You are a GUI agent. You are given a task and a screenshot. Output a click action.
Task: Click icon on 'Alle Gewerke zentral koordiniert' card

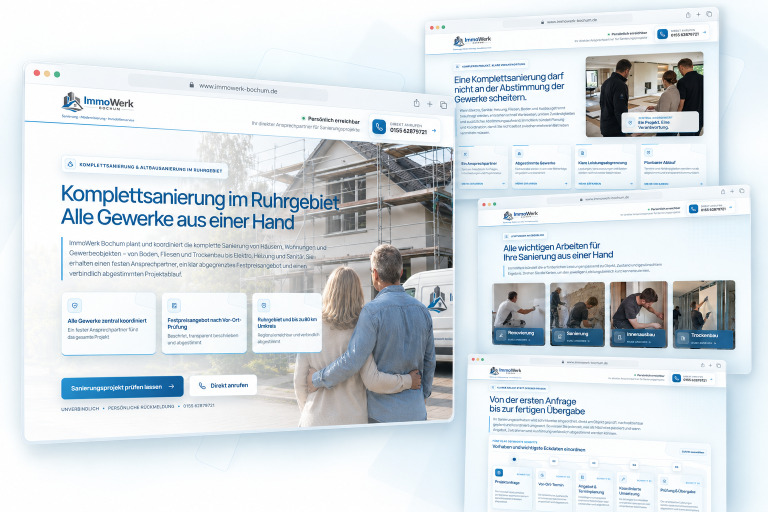pos(74,305)
